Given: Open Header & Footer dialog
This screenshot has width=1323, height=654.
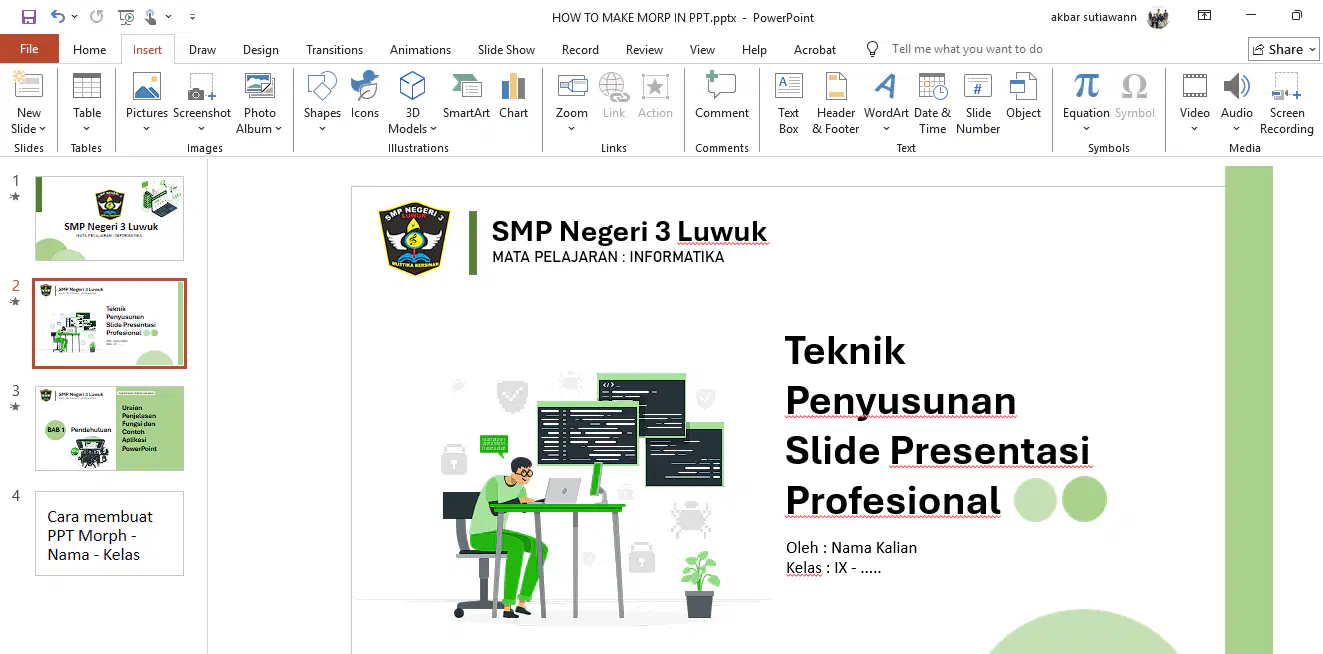Looking at the screenshot, I should pyautogui.click(x=836, y=103).
